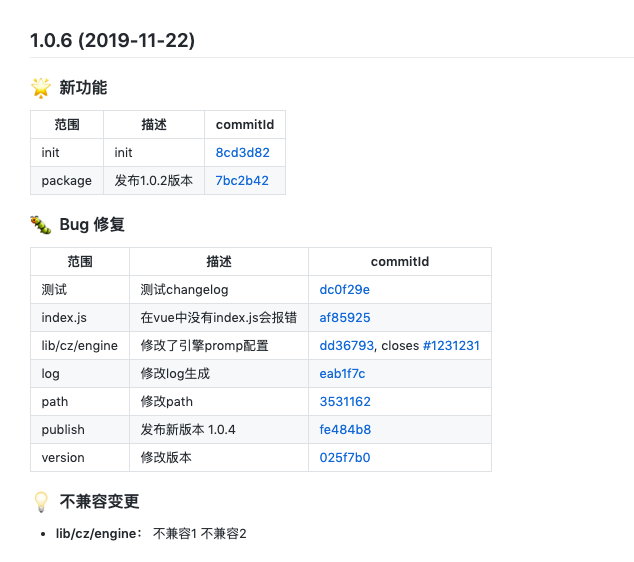
Task: Click the 1.0.6 (2019-11-22) heading
Action: coord(112,40)
